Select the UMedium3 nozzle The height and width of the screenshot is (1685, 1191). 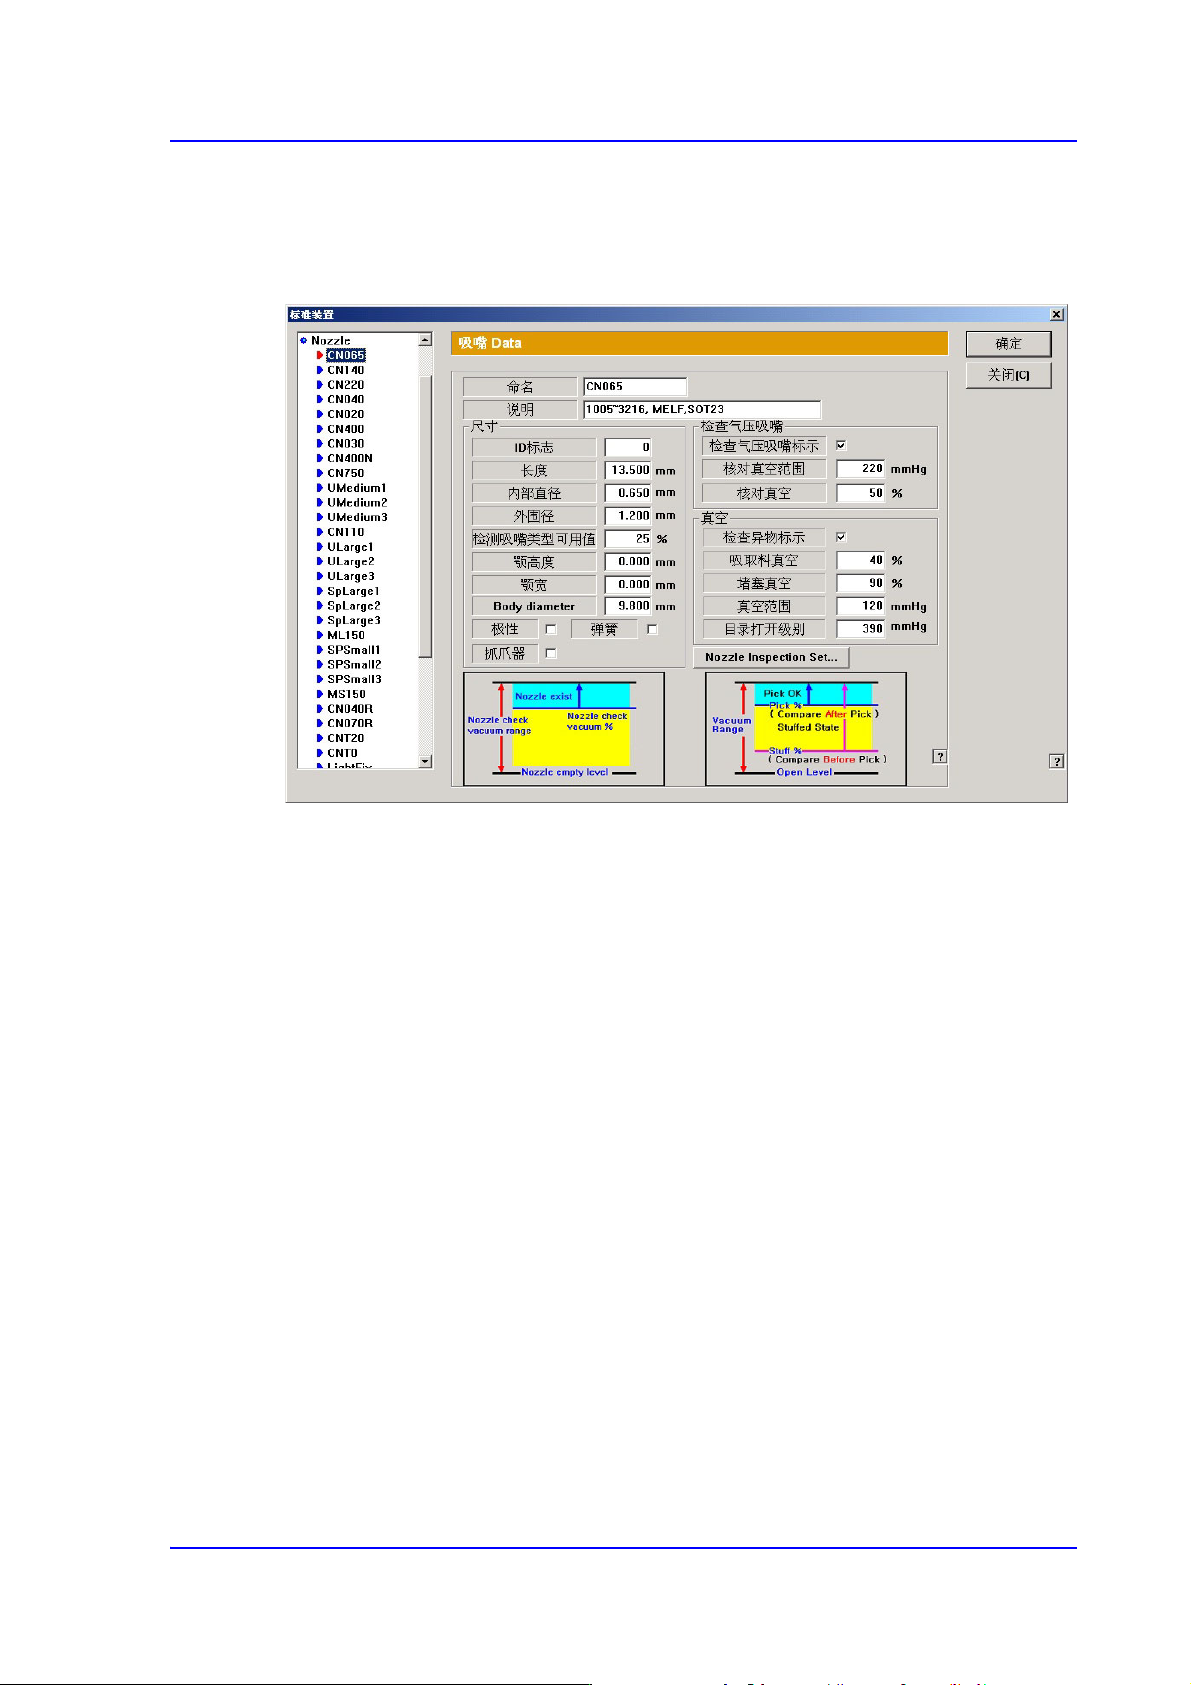pos(357,517)
